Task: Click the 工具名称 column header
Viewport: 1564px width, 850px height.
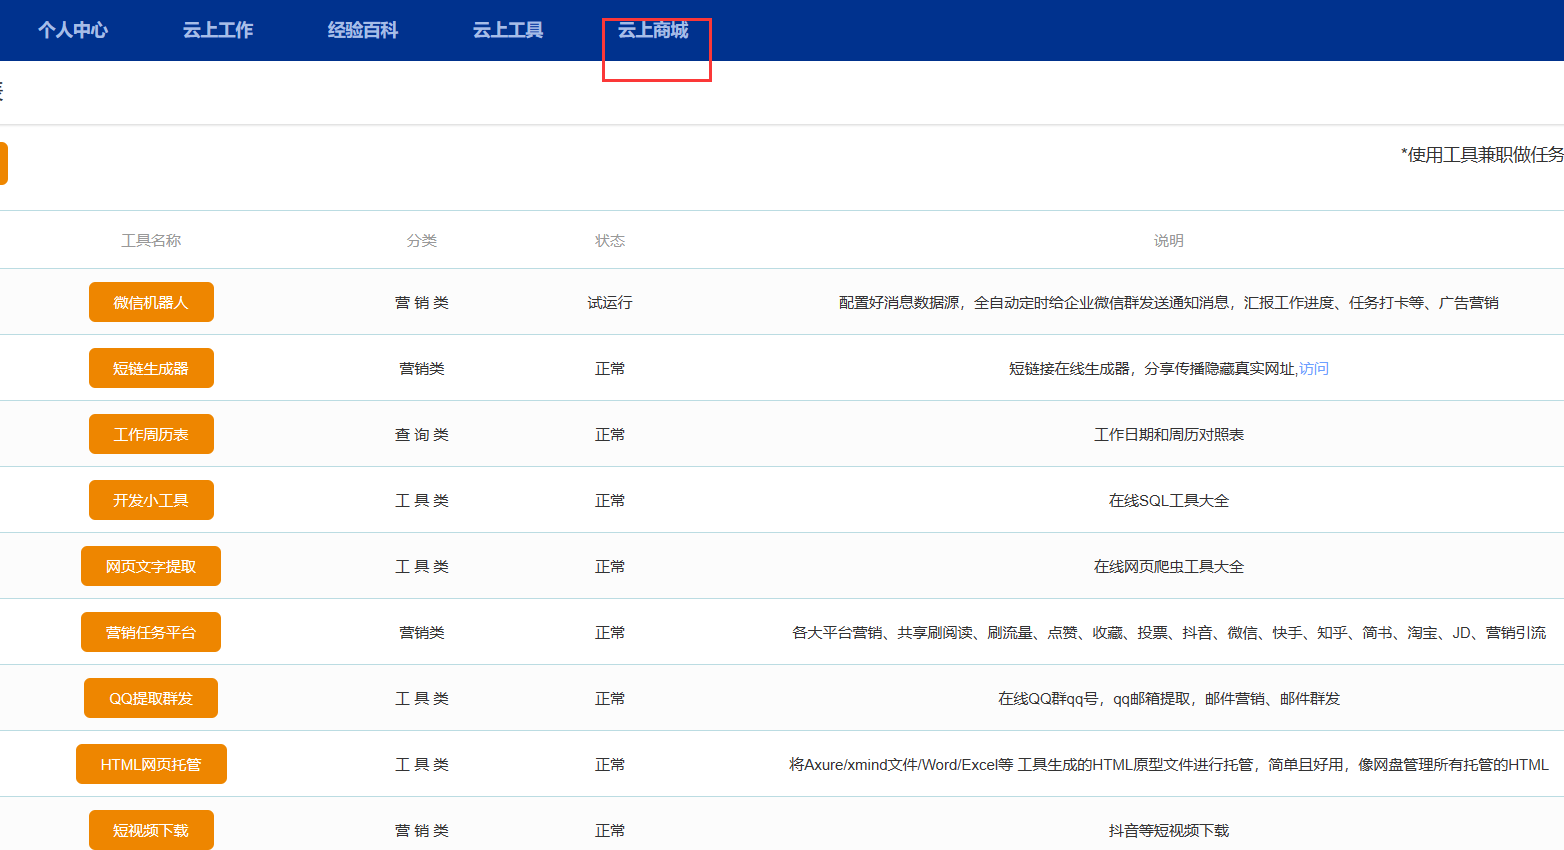Action: [151, 239]
